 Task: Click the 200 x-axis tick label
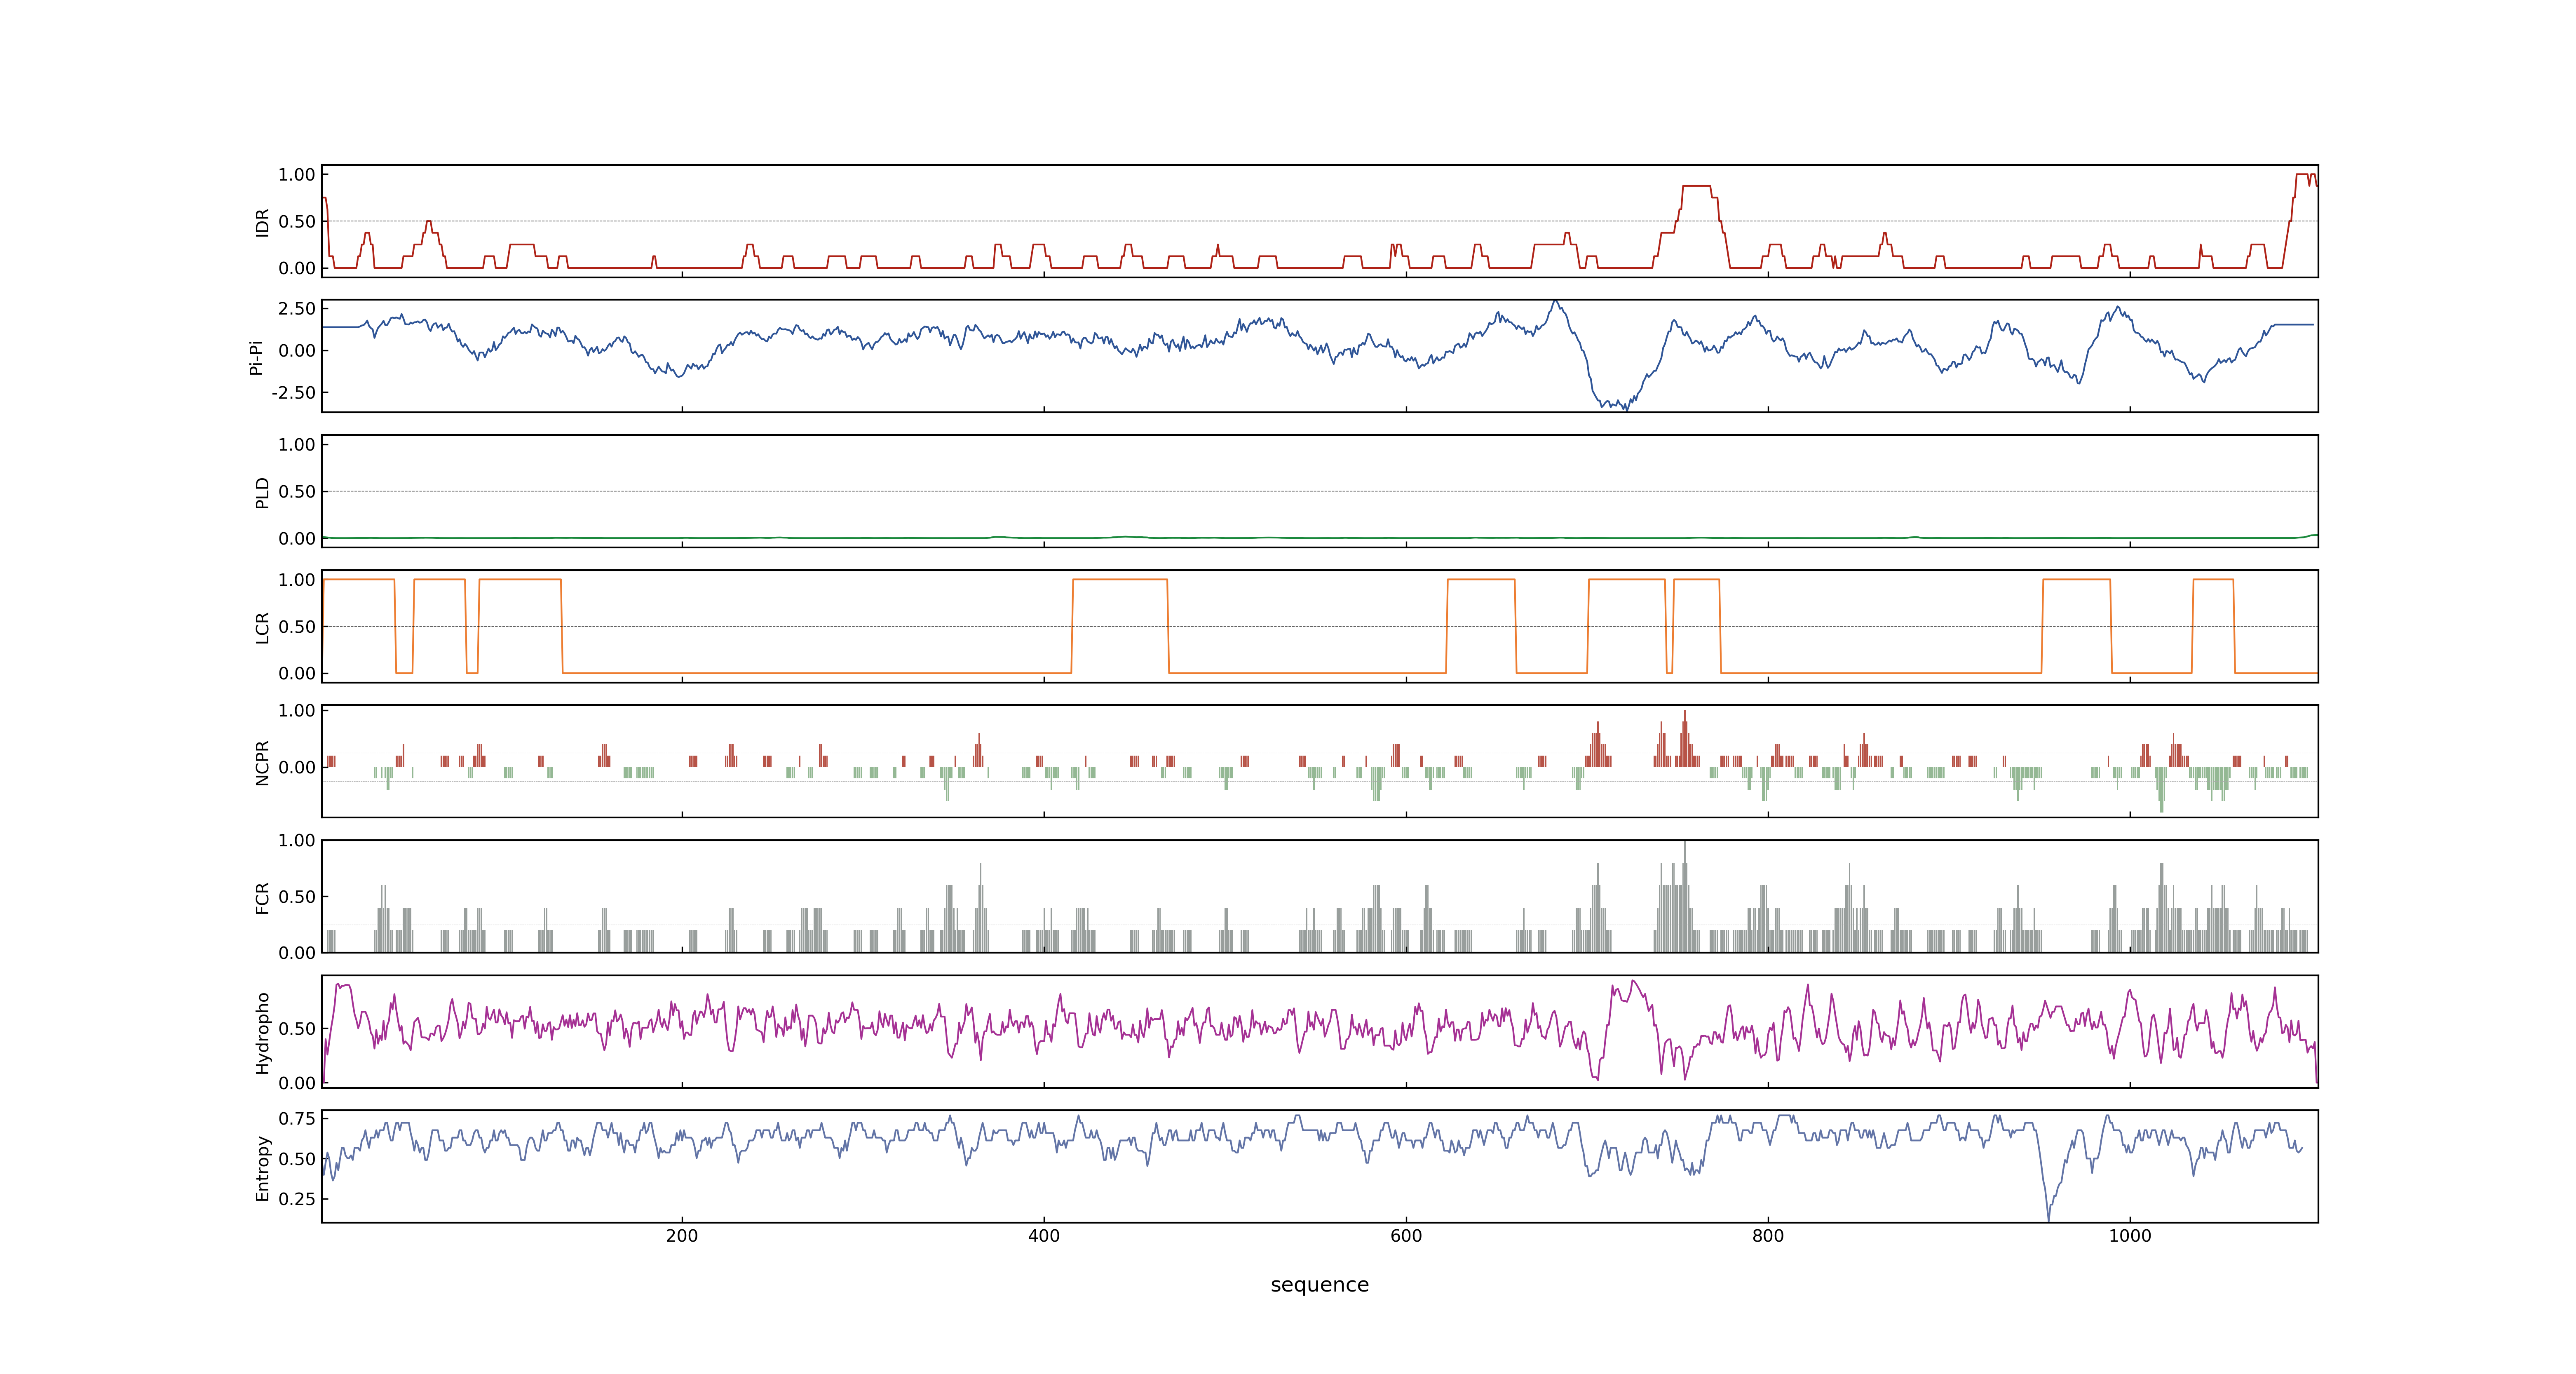(682, 1236)
